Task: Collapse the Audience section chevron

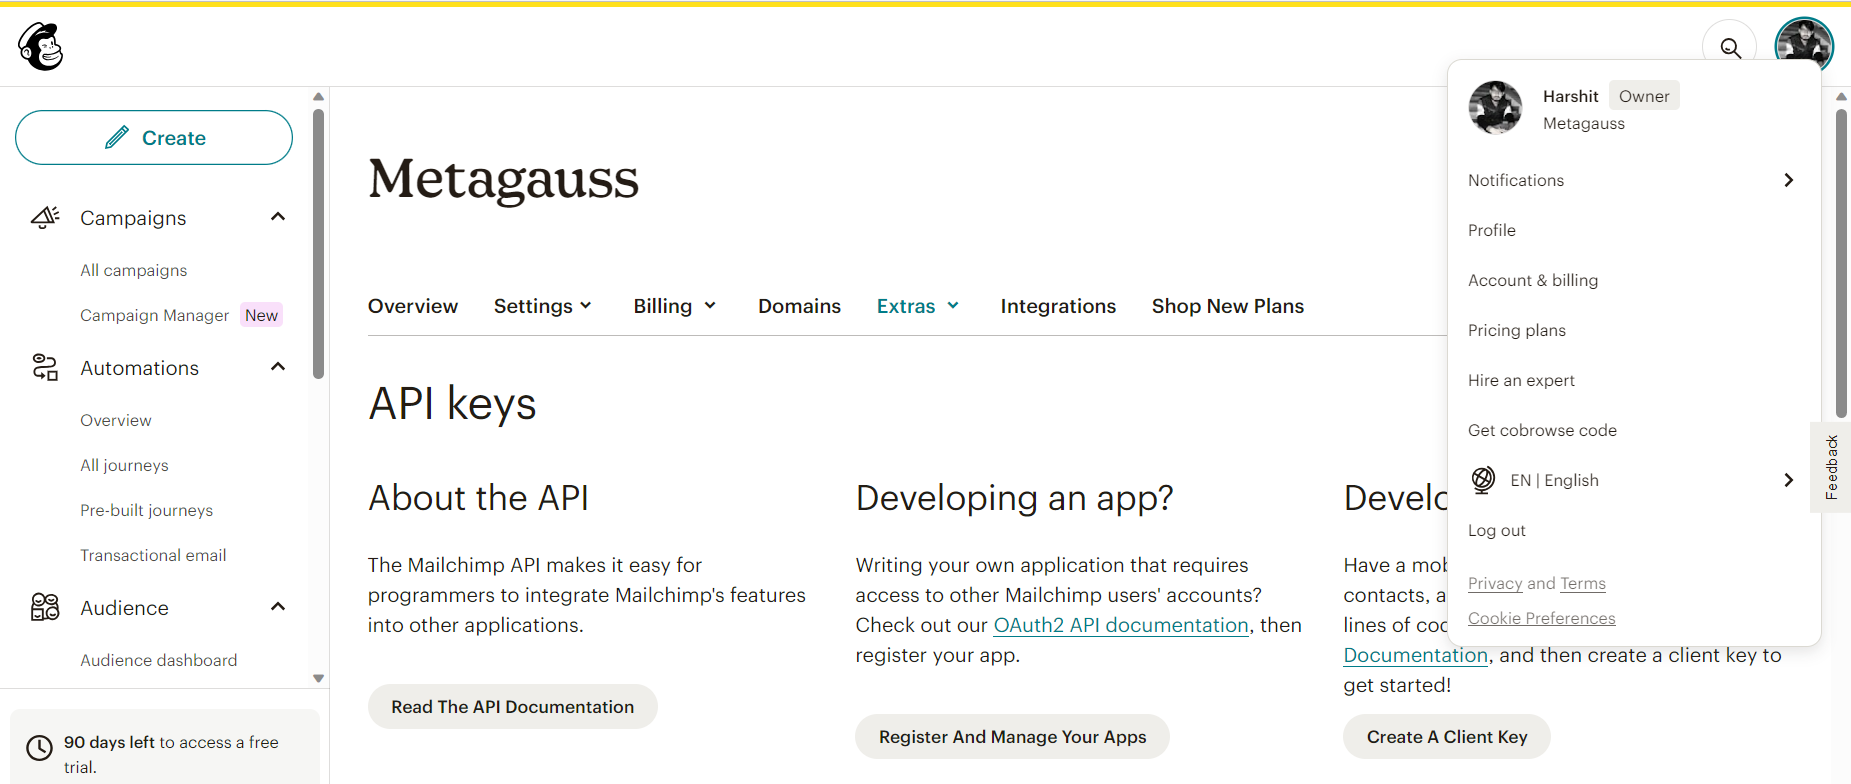Action: point(278,607)
